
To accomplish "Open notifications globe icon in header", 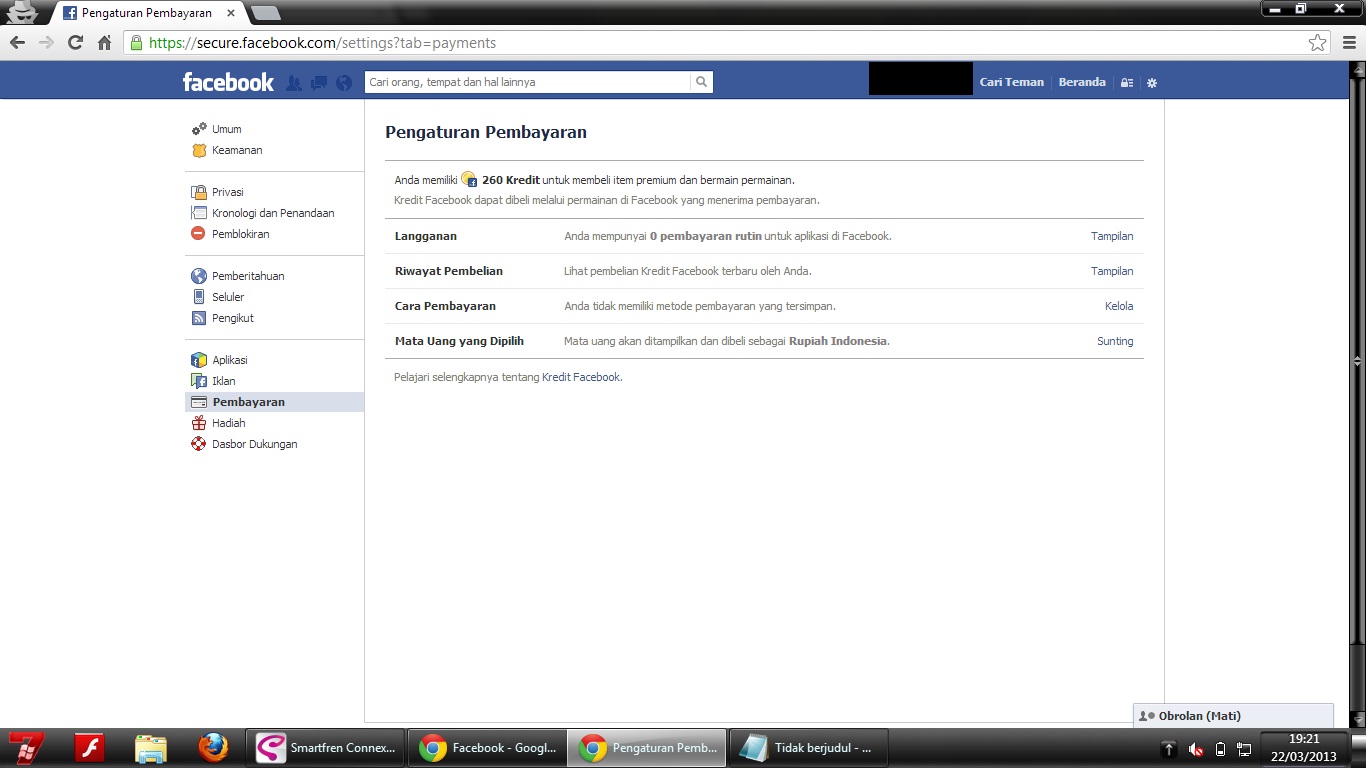I will [344, 83].
